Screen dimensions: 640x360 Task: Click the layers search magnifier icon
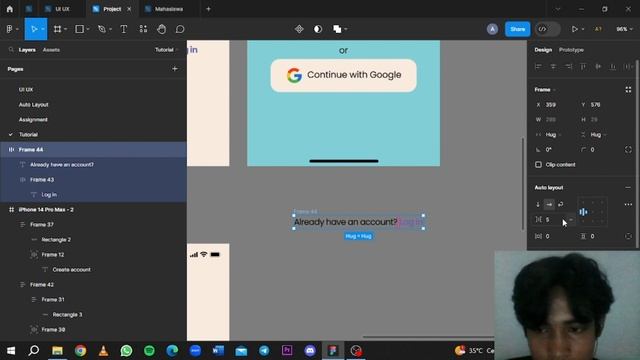click(11, 50)
